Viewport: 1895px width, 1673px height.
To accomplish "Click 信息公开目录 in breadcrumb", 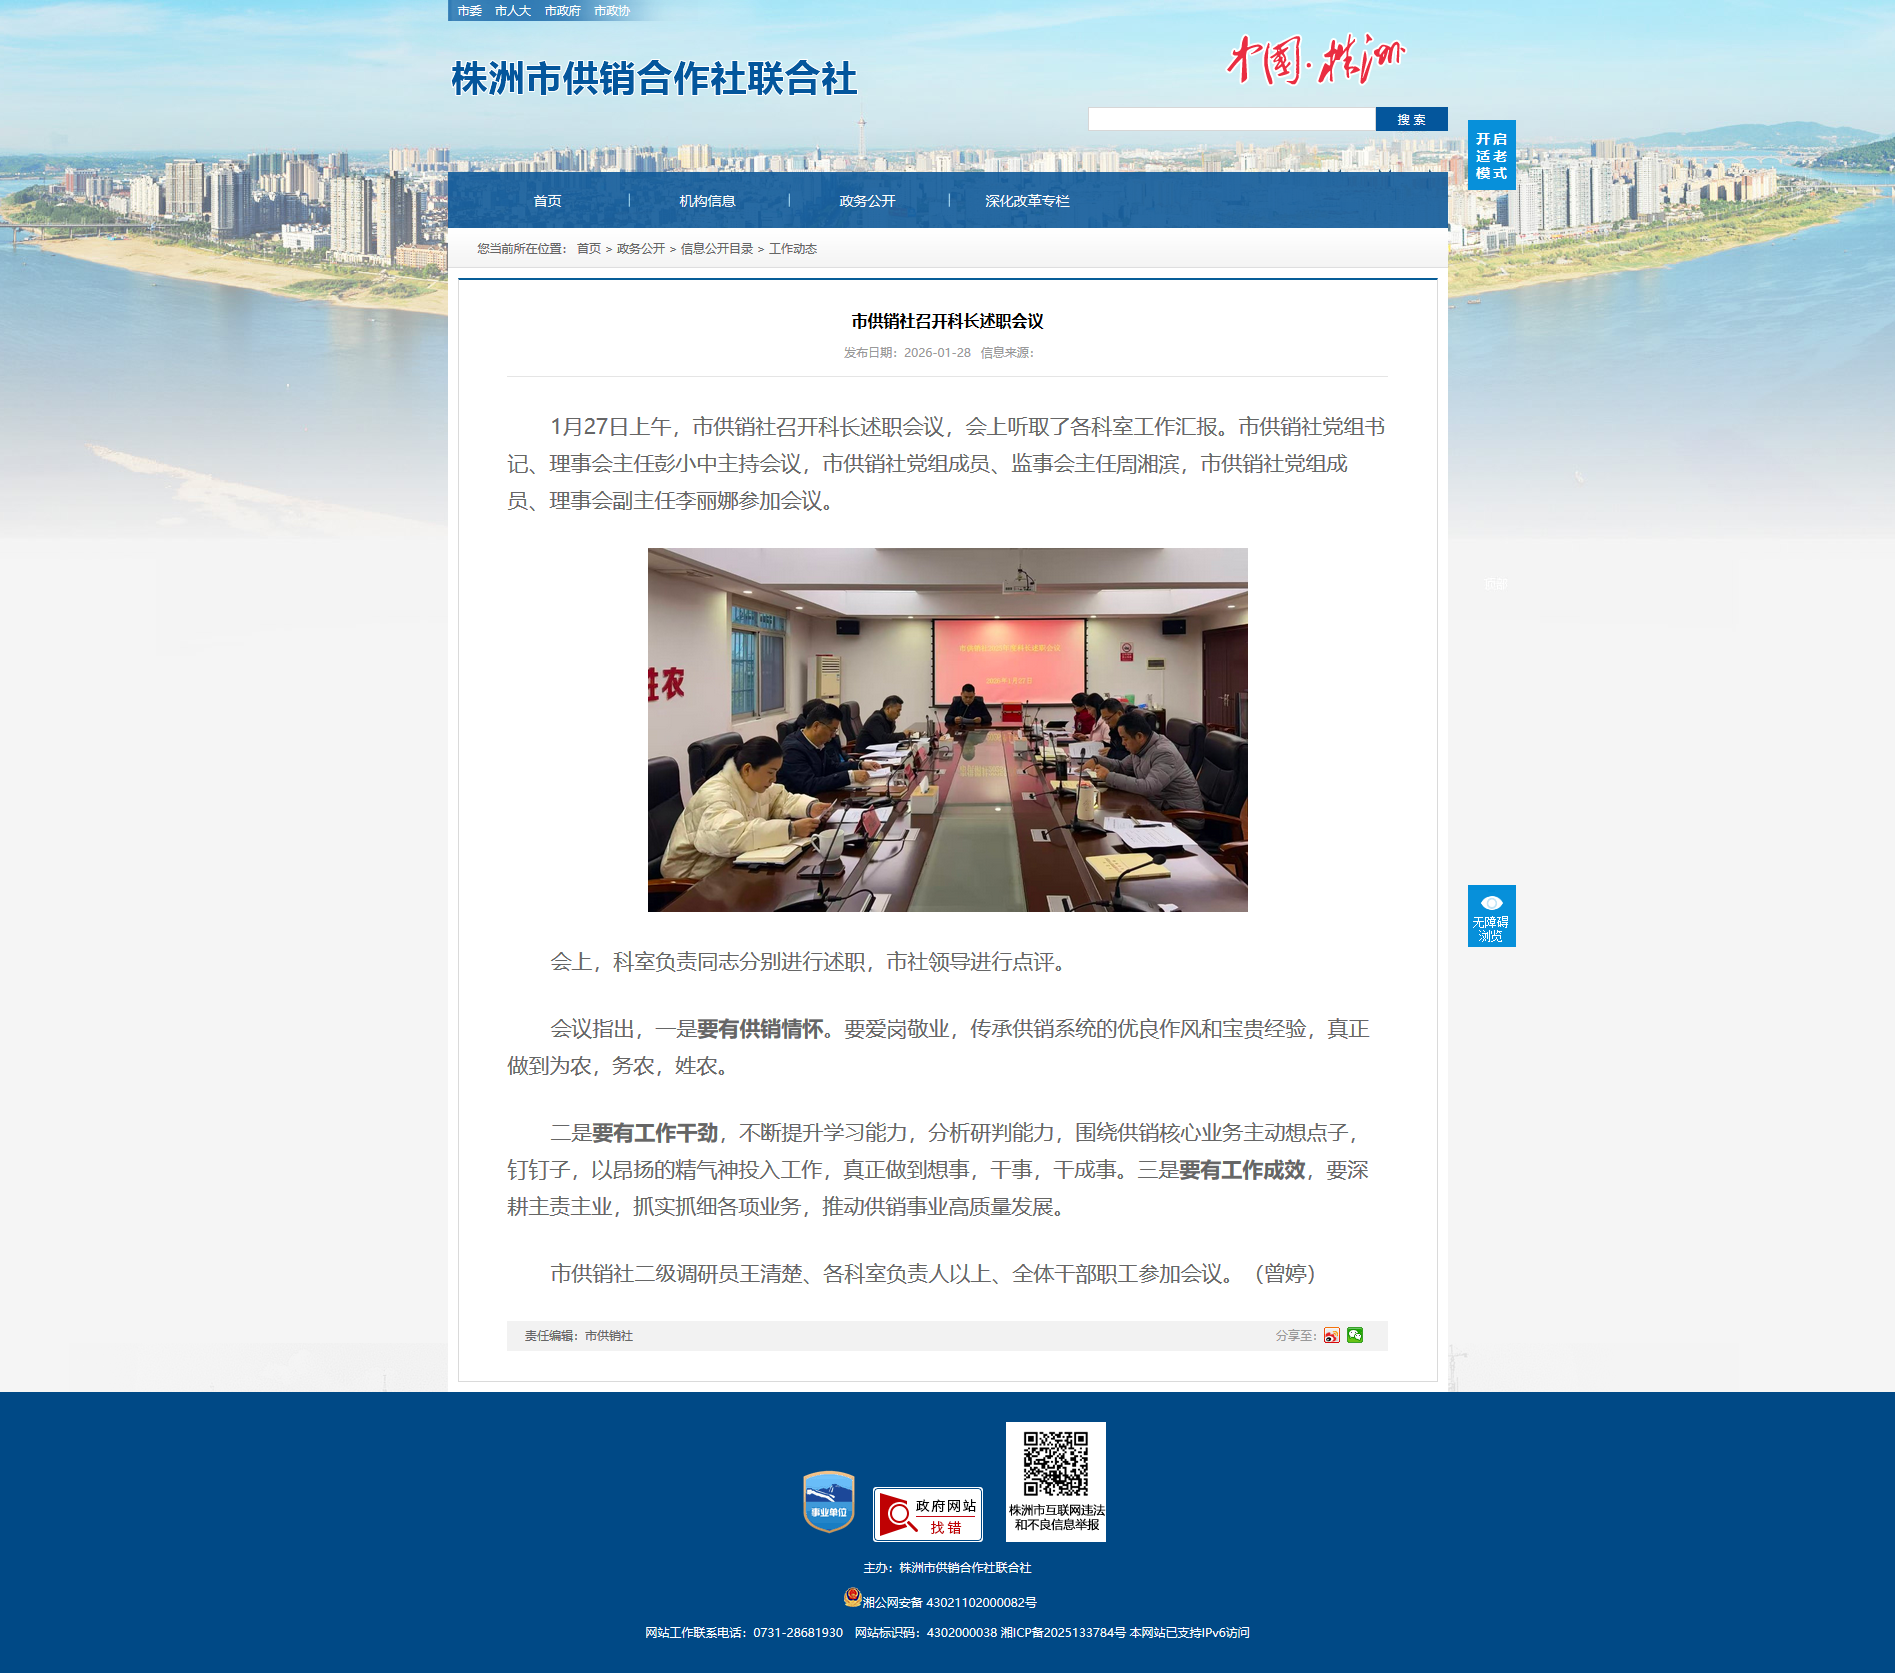I will [717, 249].
